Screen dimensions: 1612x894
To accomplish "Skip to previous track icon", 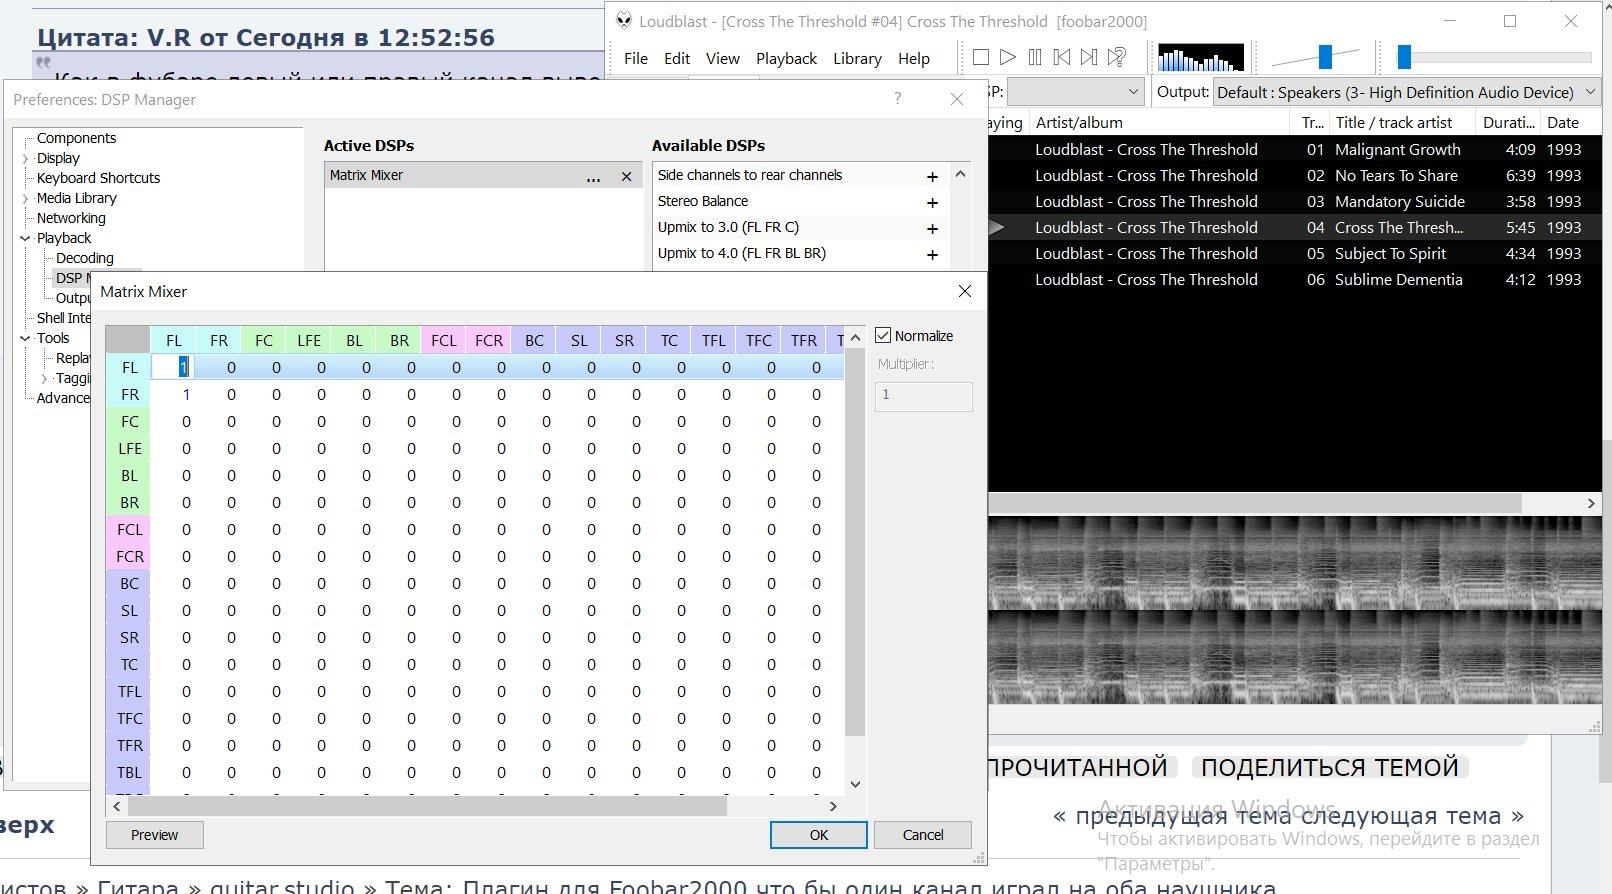I will pyautogui.click(x=1062, y=58).
